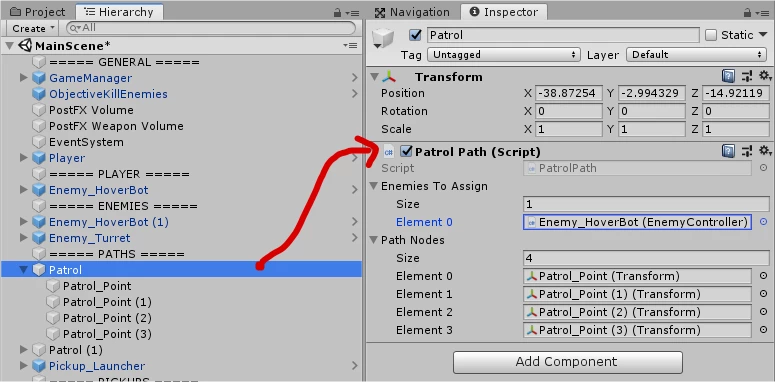
Task: Click the GameObject cube icon in Inspector
Action: click(383, 37)
